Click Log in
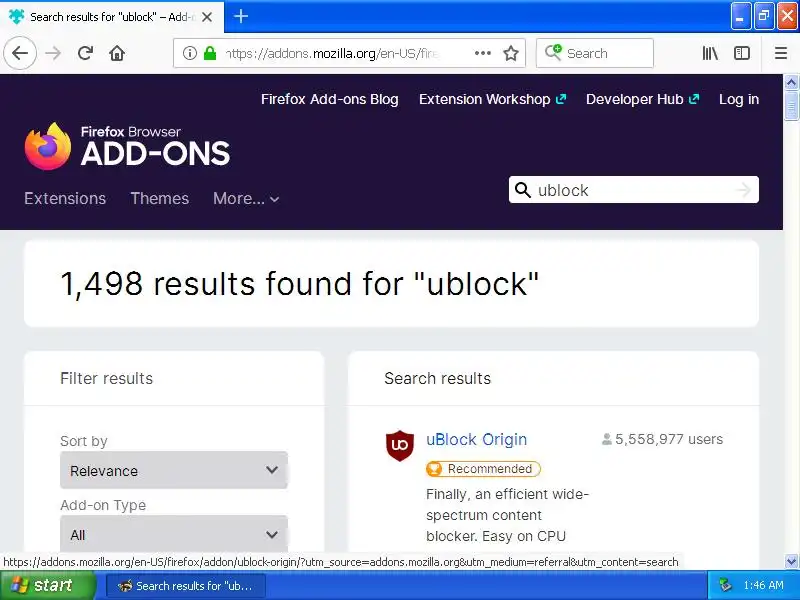This screenshot has height=600, width=800. (739, 99)
